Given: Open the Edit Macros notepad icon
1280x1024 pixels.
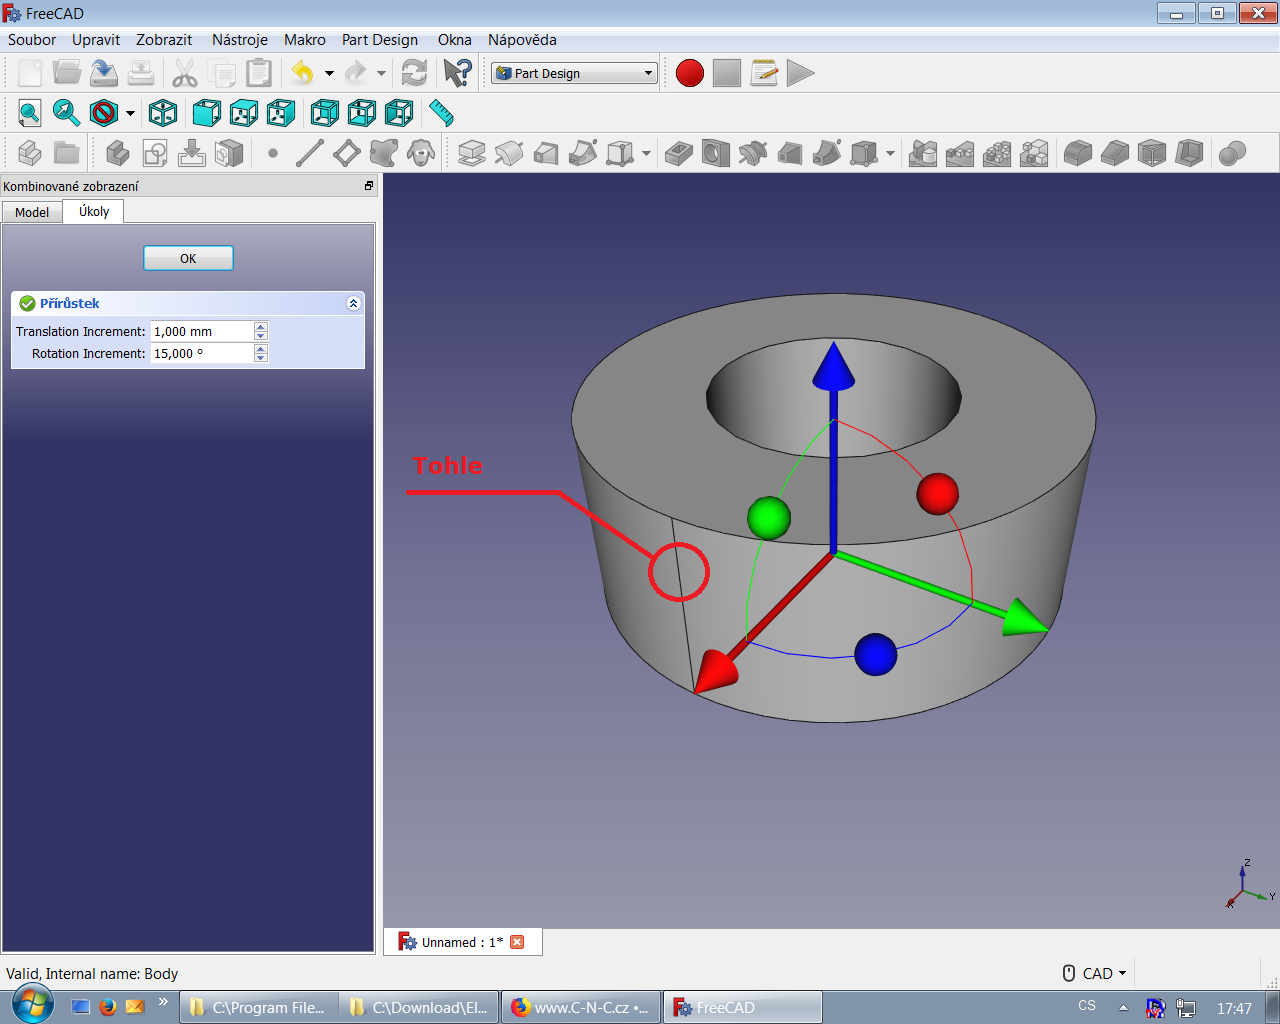Looking at the screenshot, I should pyautogui.click(x=764, y=73).
